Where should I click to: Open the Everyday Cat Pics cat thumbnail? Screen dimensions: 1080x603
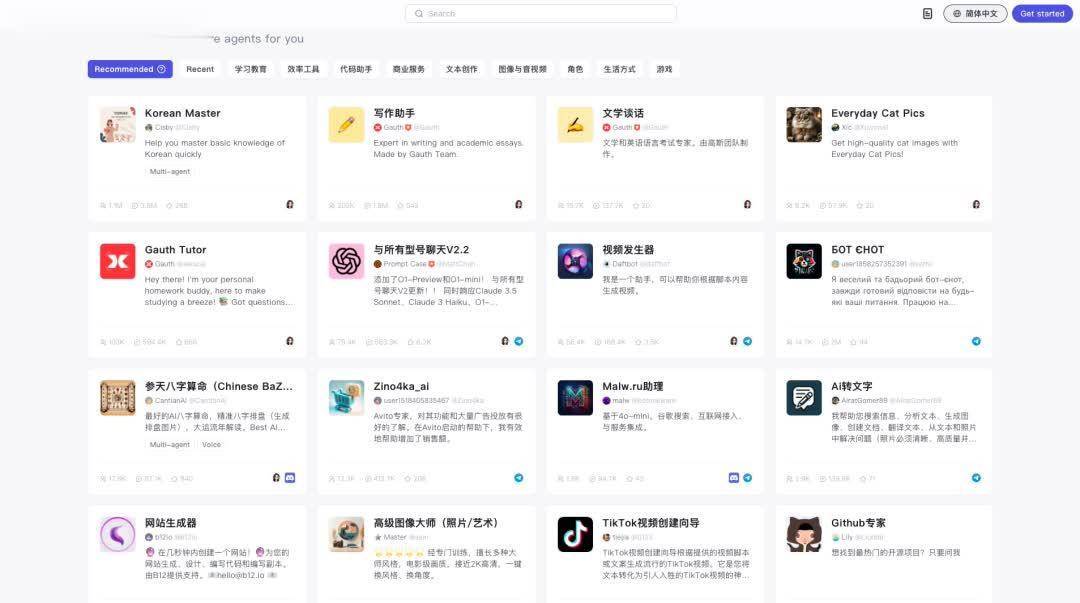click(x=804, y=124)
